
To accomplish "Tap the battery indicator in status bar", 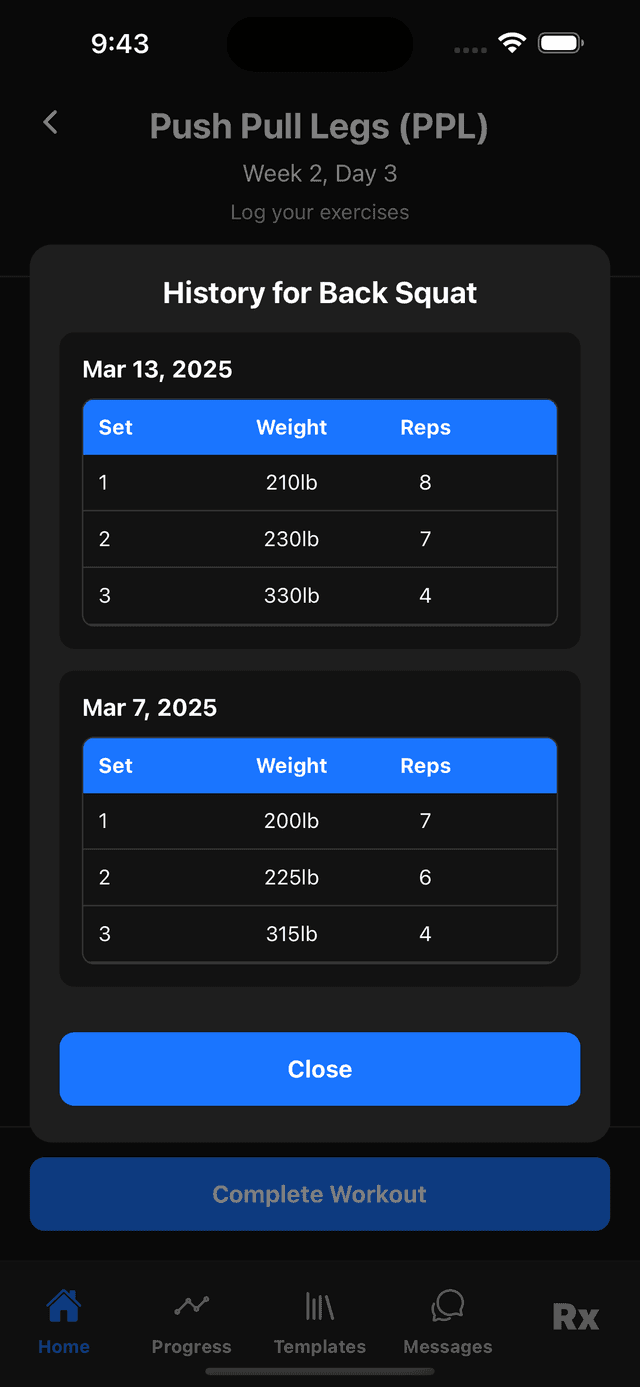I will tap(560, 43).
